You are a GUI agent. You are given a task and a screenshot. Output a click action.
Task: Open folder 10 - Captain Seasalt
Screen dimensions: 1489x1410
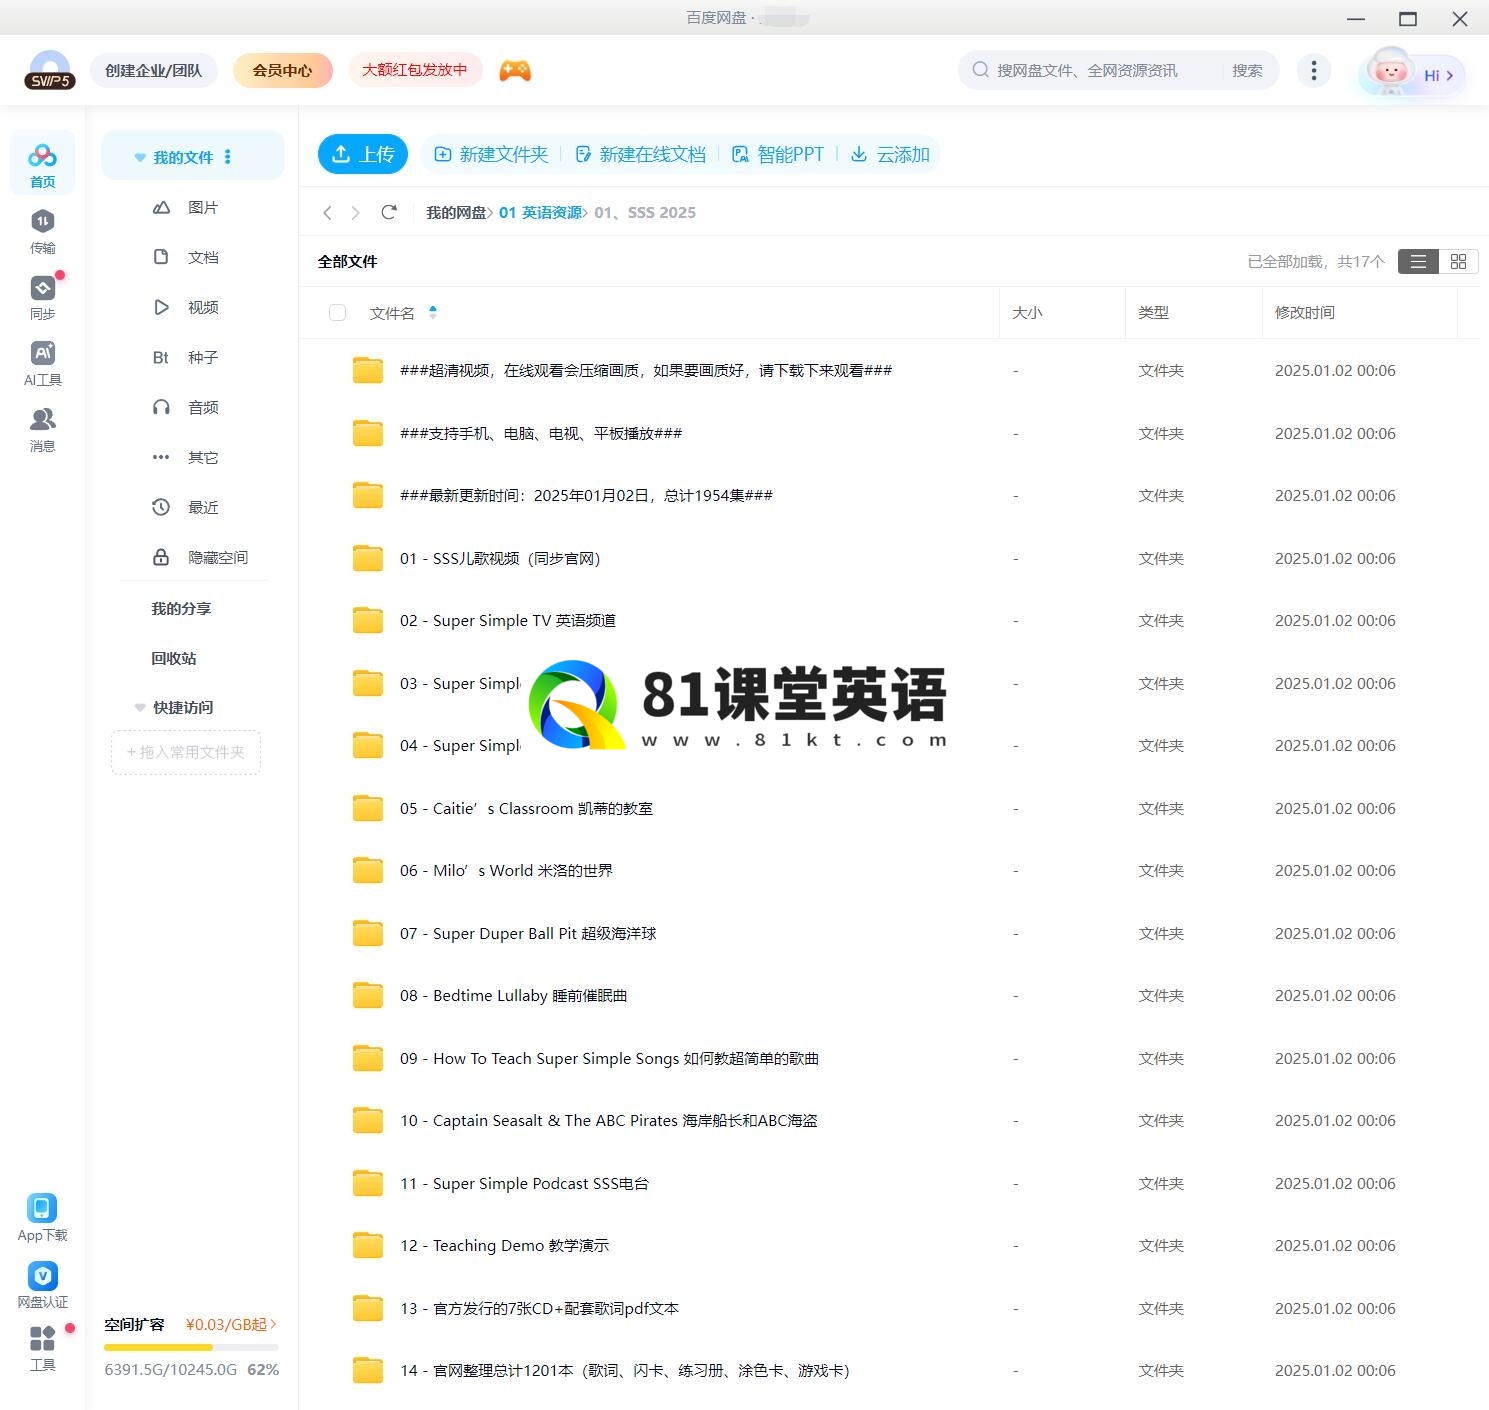point(608,1121)
